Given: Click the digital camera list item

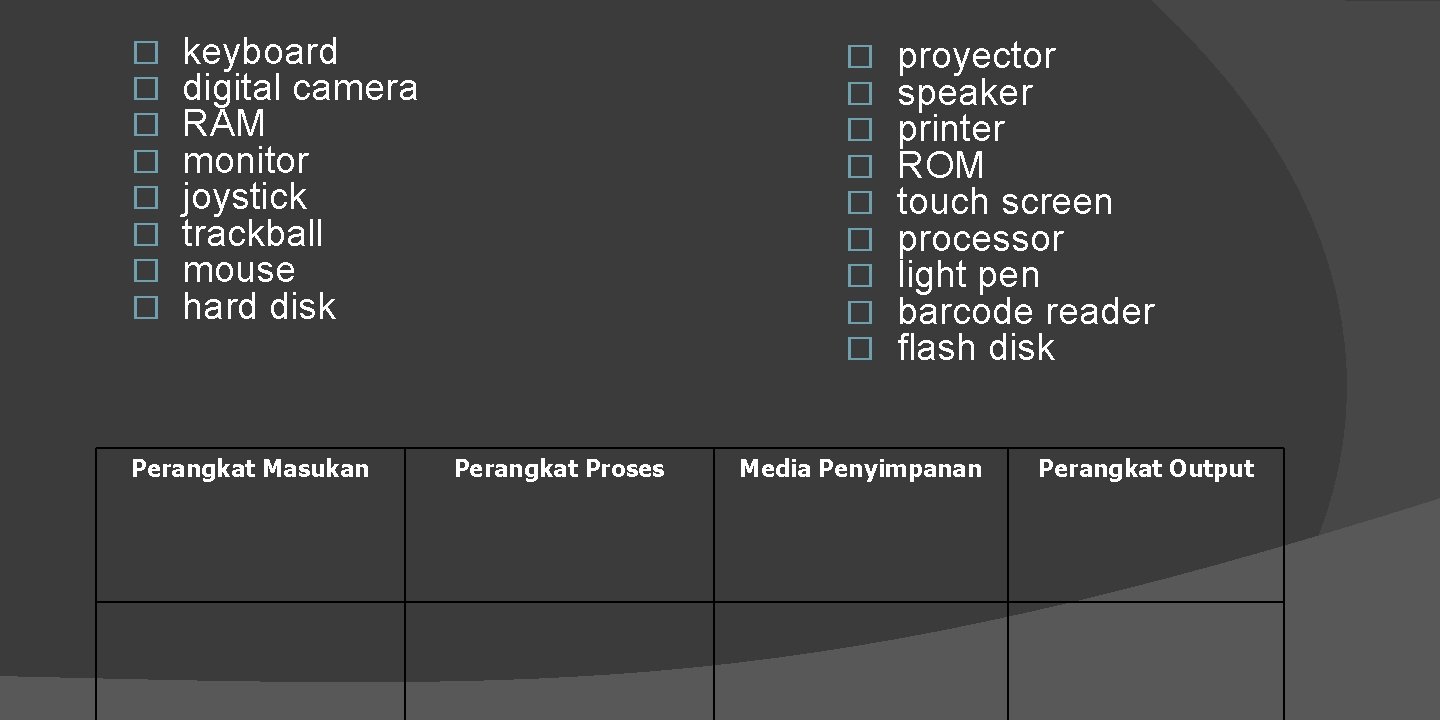Looking at the screenshot, I should [300, 89].
